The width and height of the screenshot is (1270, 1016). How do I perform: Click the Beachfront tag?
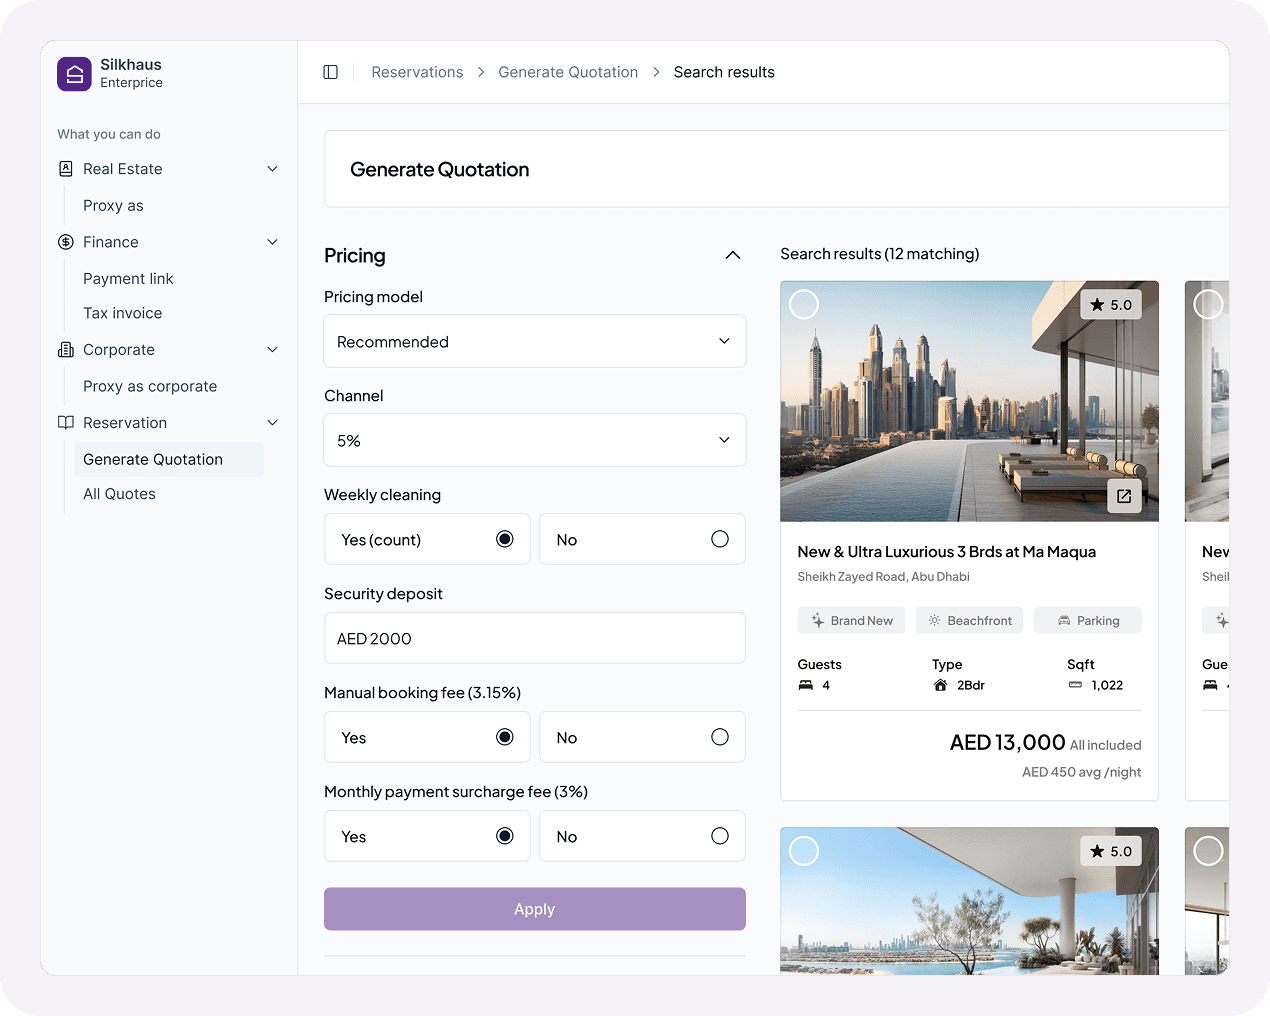(970, 621)
